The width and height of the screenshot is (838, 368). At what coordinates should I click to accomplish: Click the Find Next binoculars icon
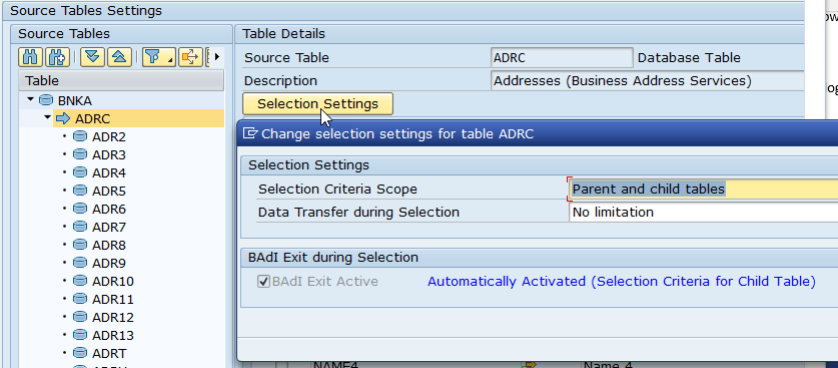coord(57,57)
